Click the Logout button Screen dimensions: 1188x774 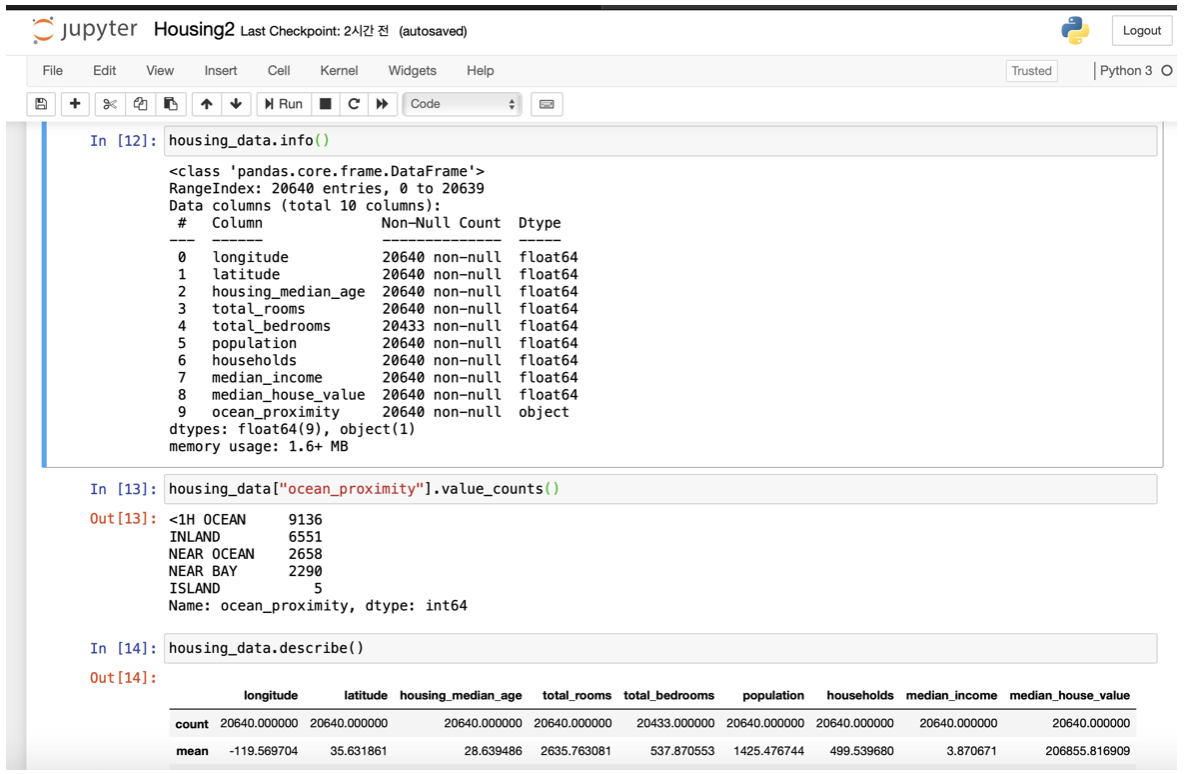[1141, 30]
